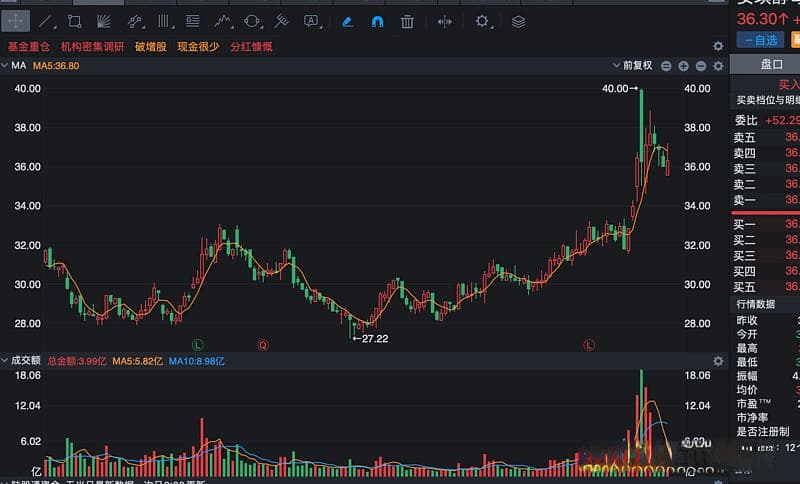This screenshot has width=800, height=484.
Task: Click the red Q marker on the timeline
Action: point(263,345)
